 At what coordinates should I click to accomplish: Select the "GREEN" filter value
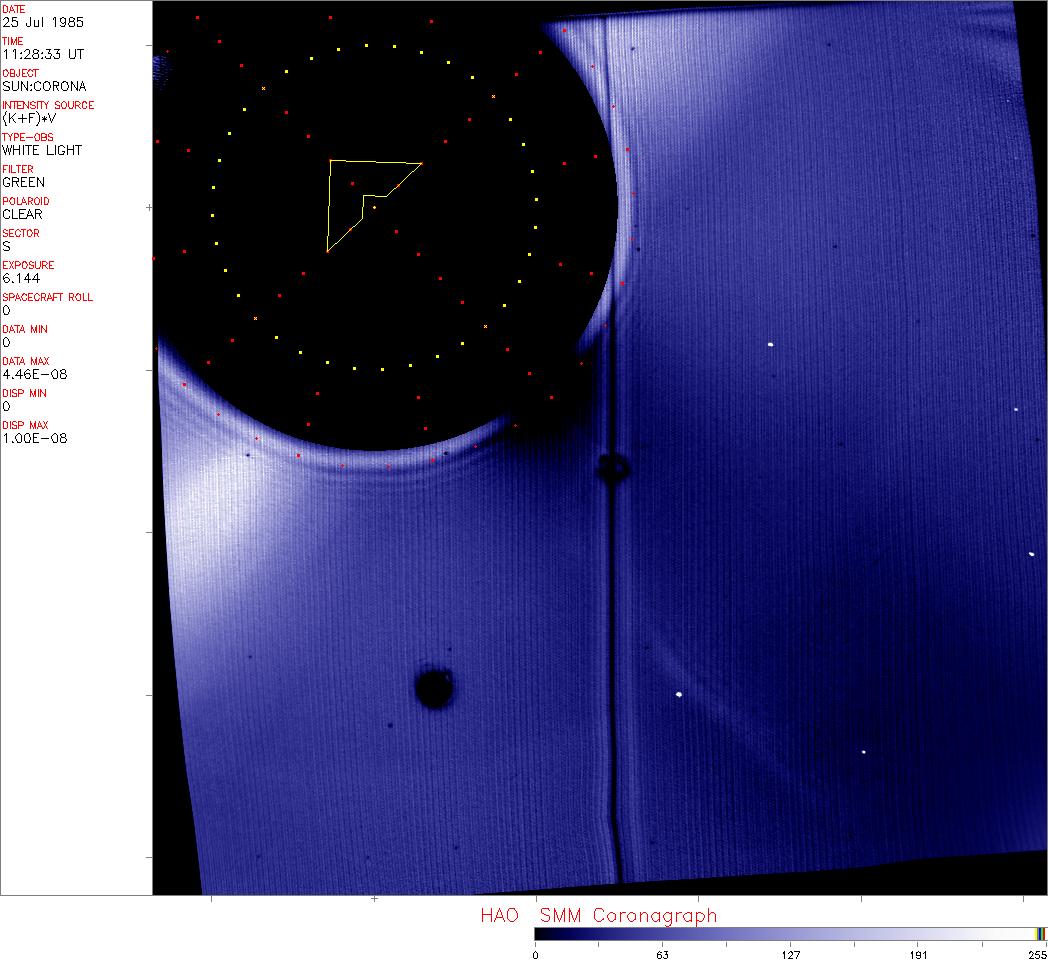[23, 182]
